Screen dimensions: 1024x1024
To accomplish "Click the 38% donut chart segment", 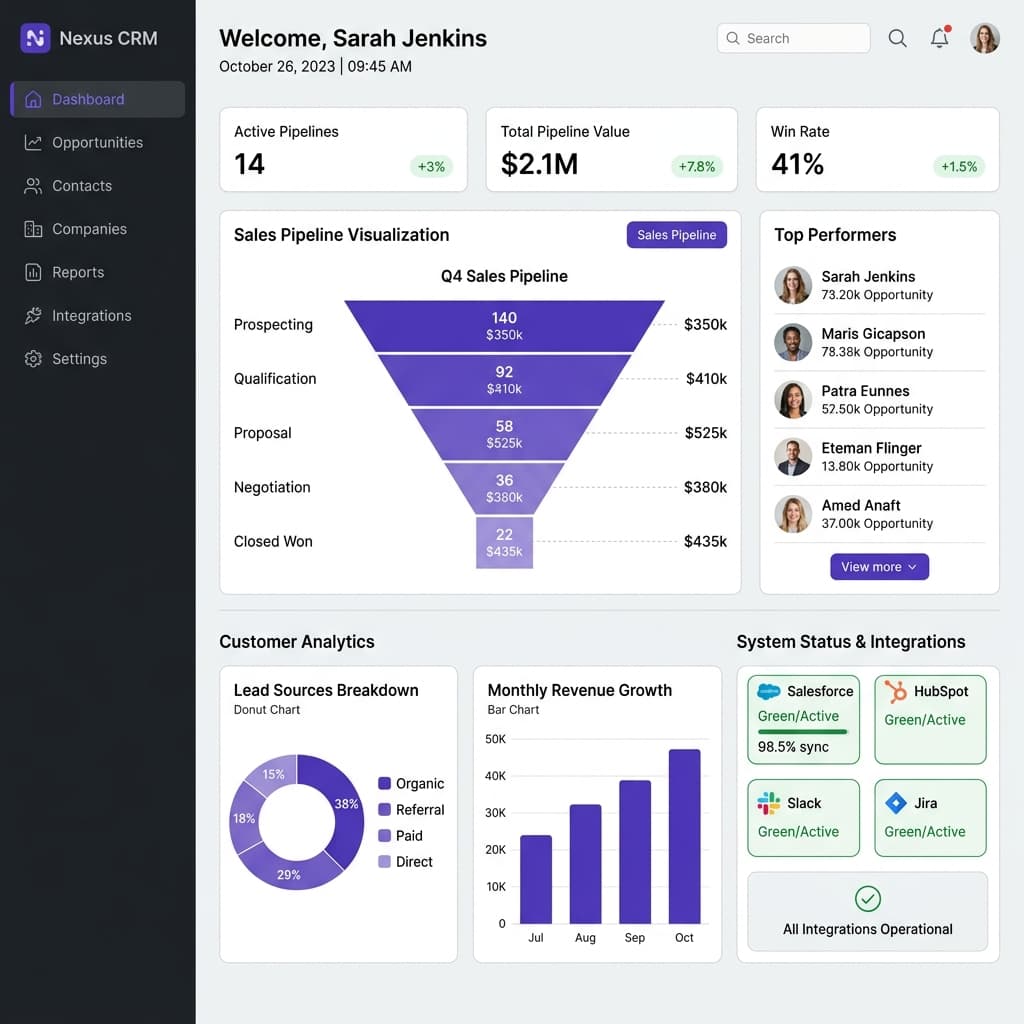I will [346, 805].
